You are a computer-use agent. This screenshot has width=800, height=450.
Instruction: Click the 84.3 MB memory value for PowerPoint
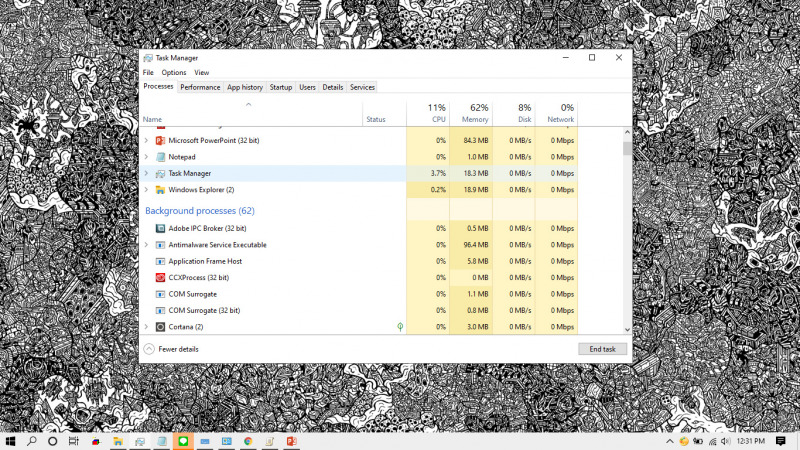click(x=476, y=140)
